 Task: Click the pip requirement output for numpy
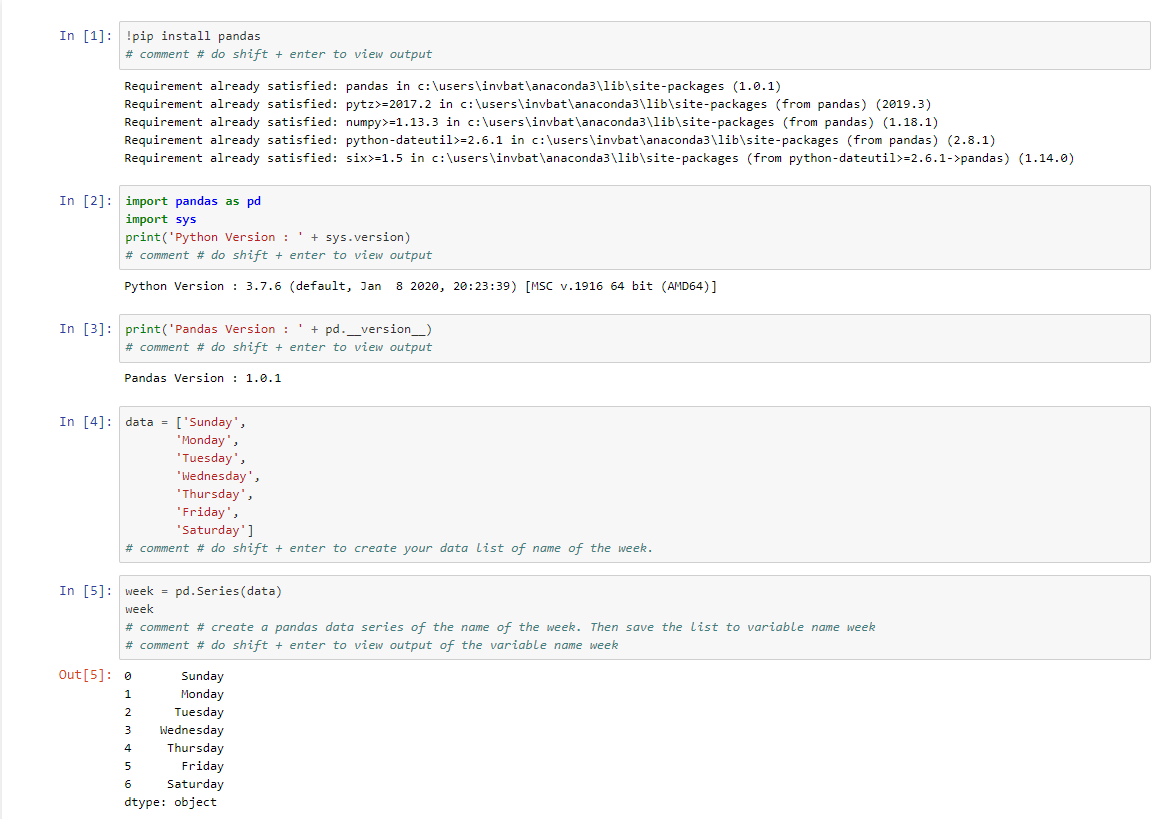click(530, 122)
